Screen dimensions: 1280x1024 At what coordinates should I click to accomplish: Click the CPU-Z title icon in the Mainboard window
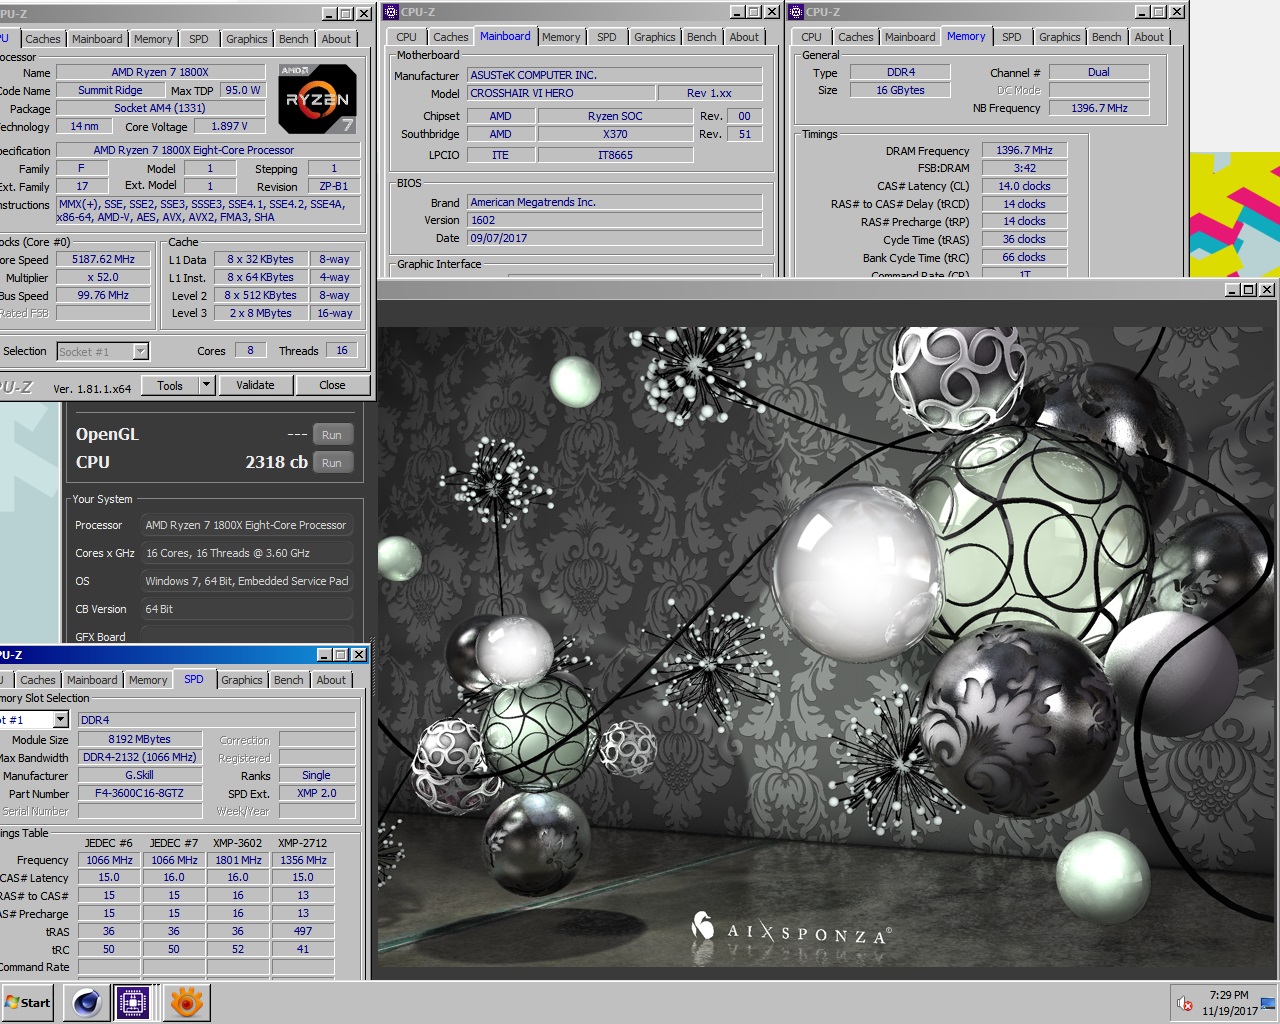tap(391, 12)
